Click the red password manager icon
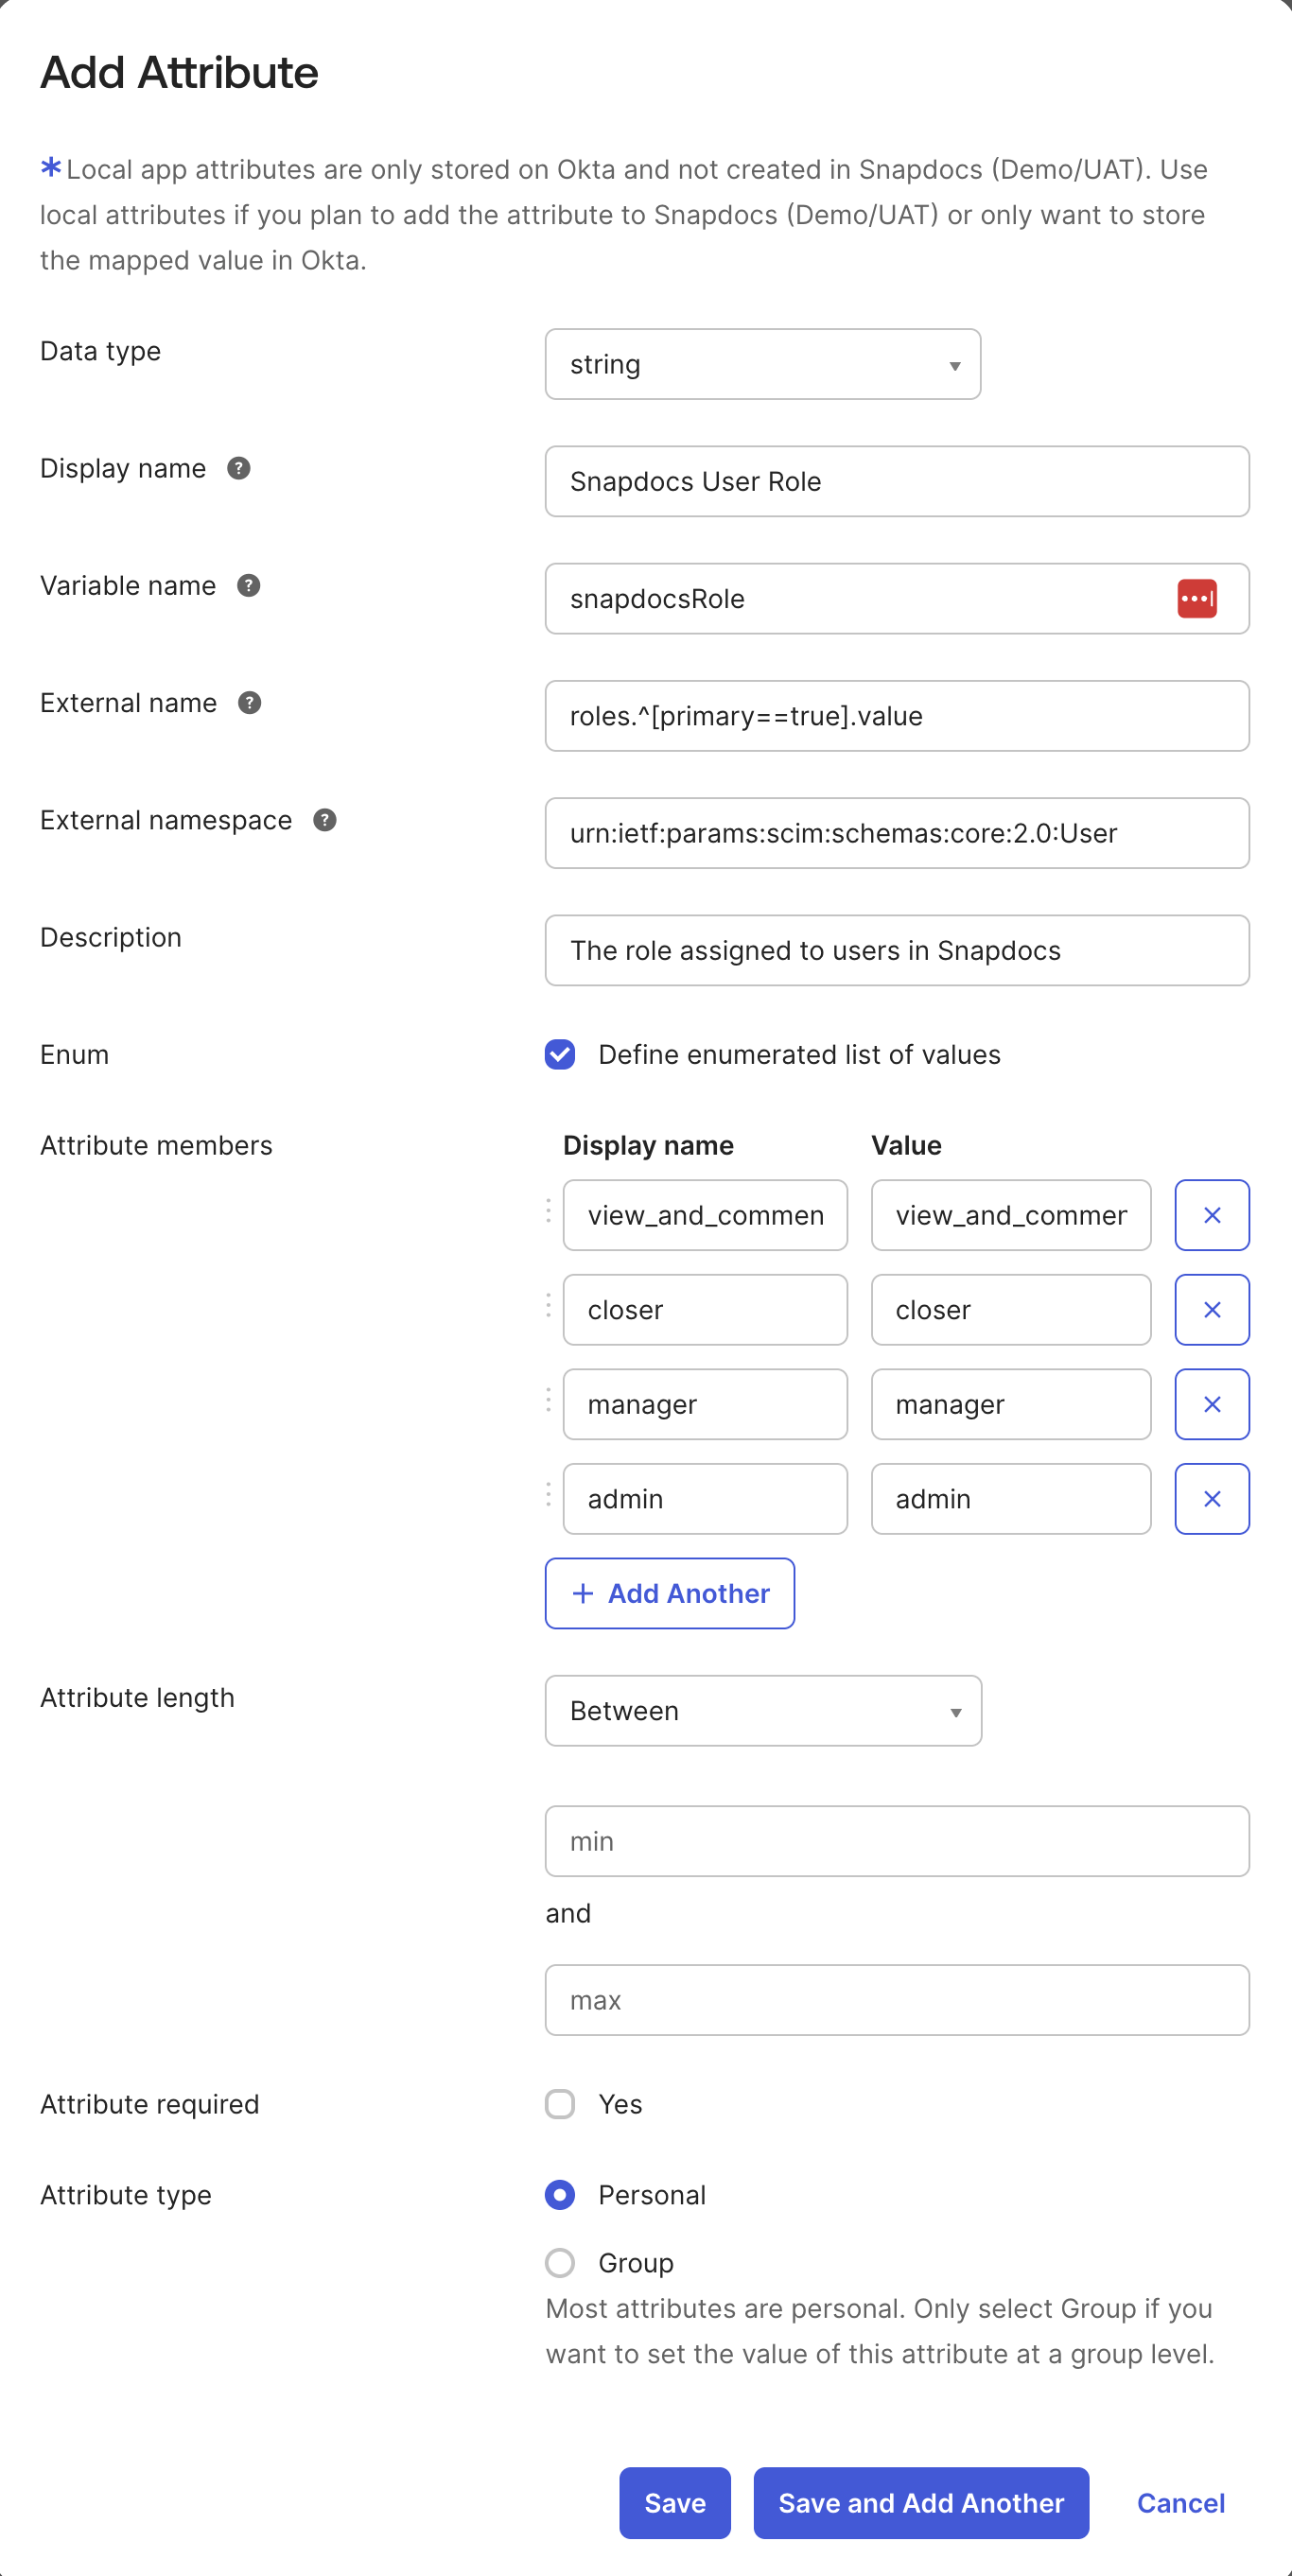 point(1196,598)
